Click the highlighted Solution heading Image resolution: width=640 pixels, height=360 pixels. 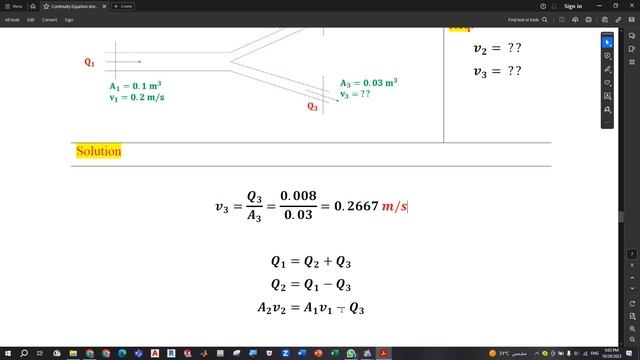point(99,151)
